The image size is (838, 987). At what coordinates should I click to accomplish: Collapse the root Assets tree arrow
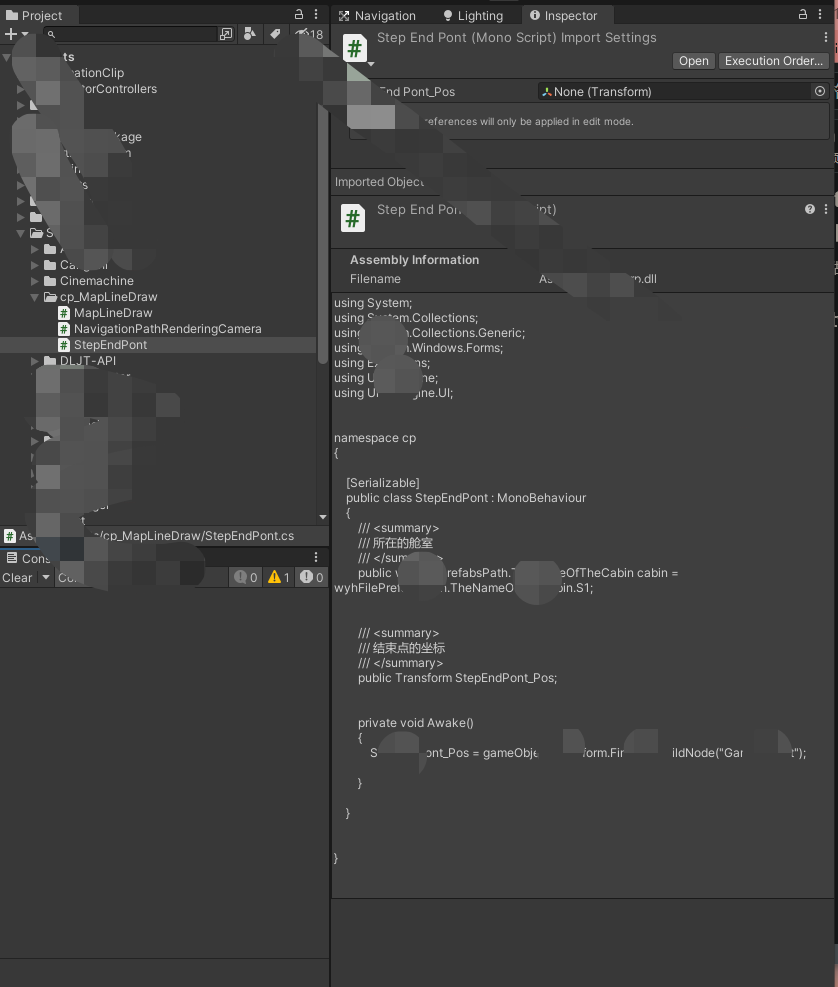pos(6,57)
